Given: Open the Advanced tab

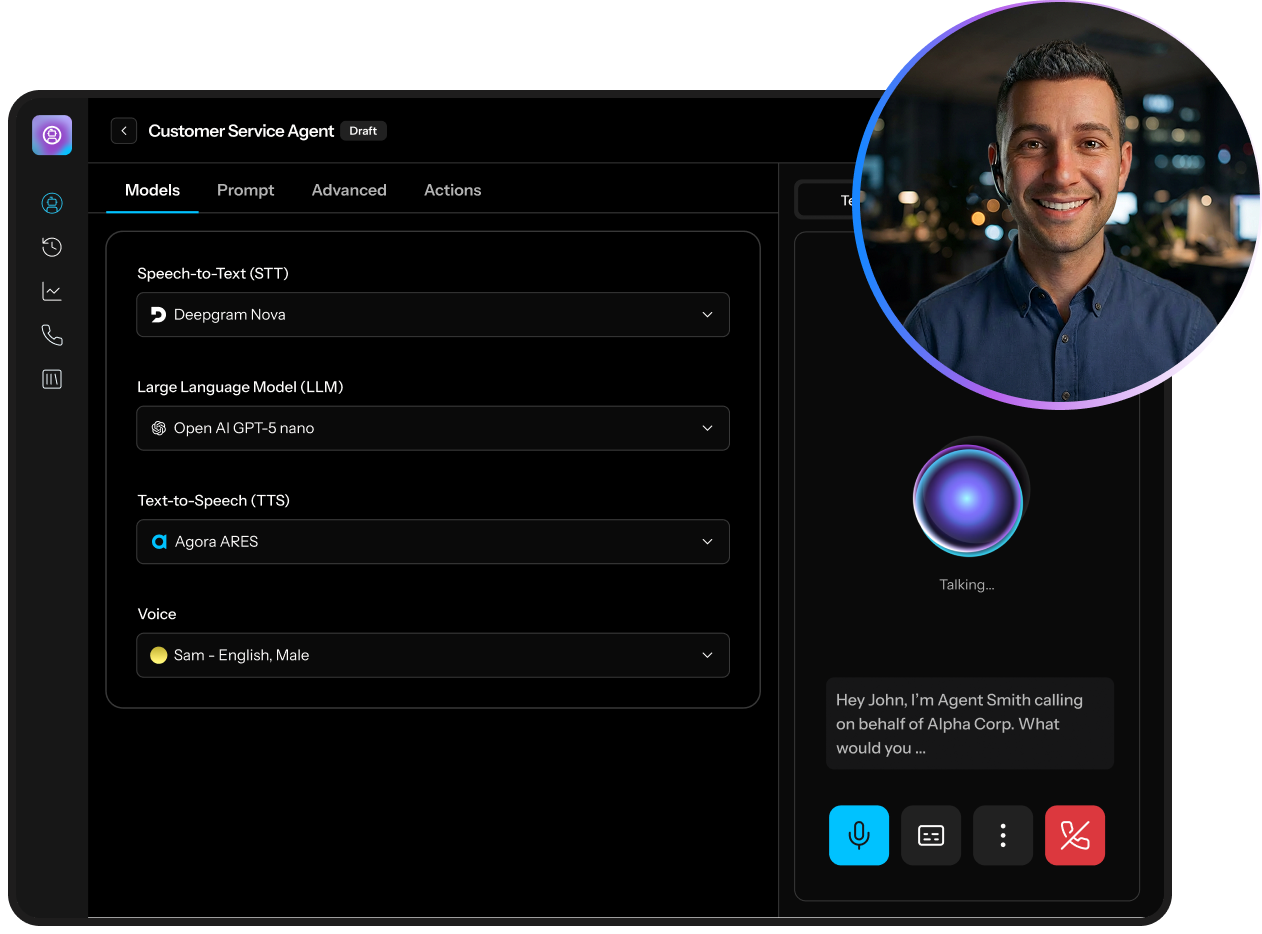Looking at the screenshot, I should coord(349,190).
